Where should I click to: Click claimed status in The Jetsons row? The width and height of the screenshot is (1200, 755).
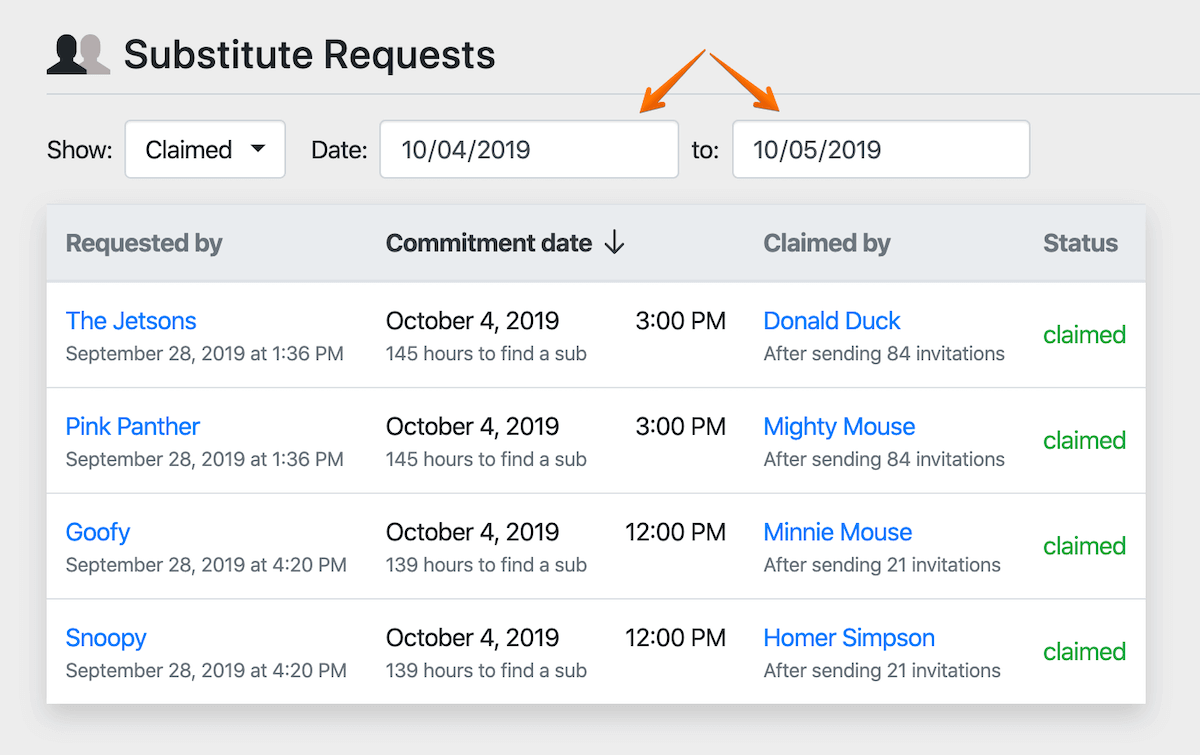[x=1084, y=335]
